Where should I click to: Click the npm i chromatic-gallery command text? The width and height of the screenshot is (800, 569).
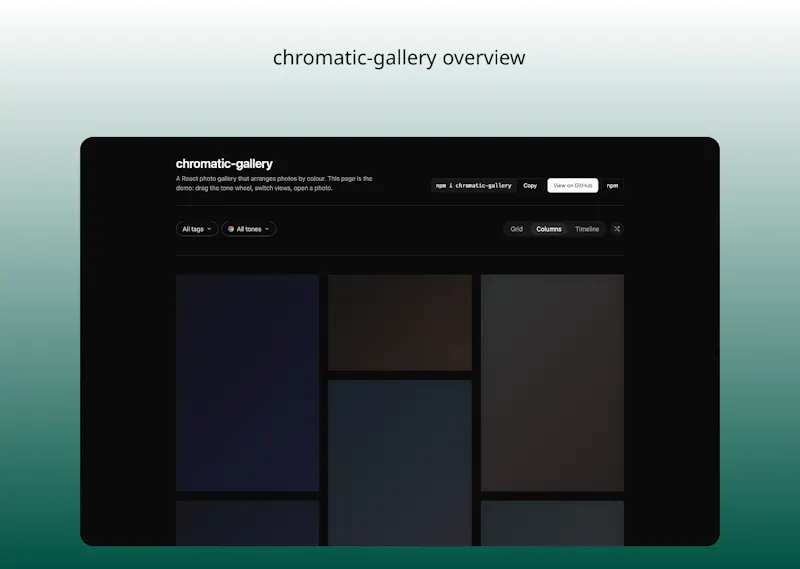473,186
